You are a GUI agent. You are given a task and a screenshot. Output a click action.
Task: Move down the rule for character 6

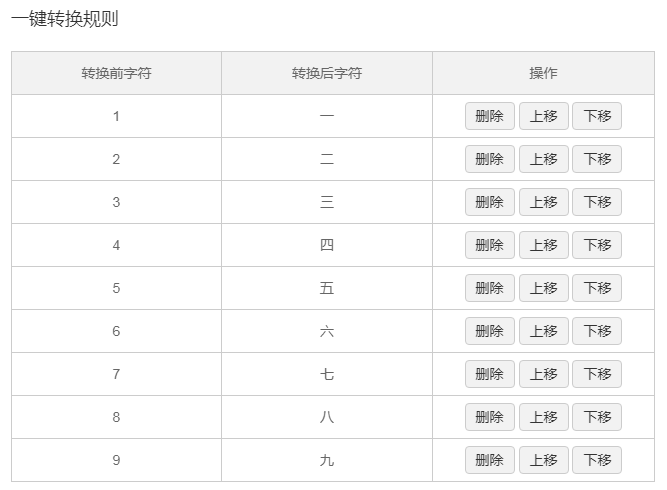597,331
